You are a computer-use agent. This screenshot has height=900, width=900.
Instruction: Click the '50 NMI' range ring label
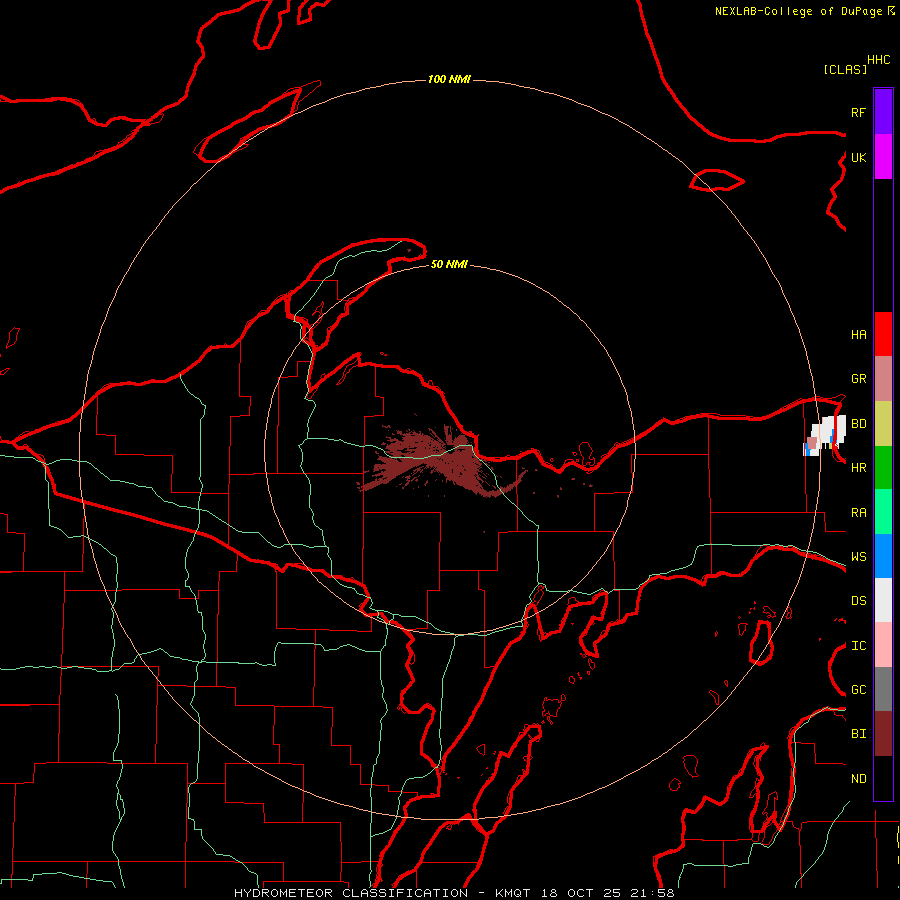tap(449, 264)
